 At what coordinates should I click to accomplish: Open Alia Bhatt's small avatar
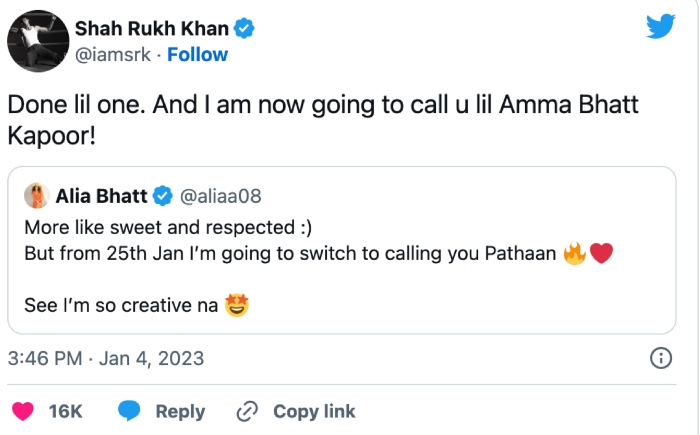pos(36,195)
